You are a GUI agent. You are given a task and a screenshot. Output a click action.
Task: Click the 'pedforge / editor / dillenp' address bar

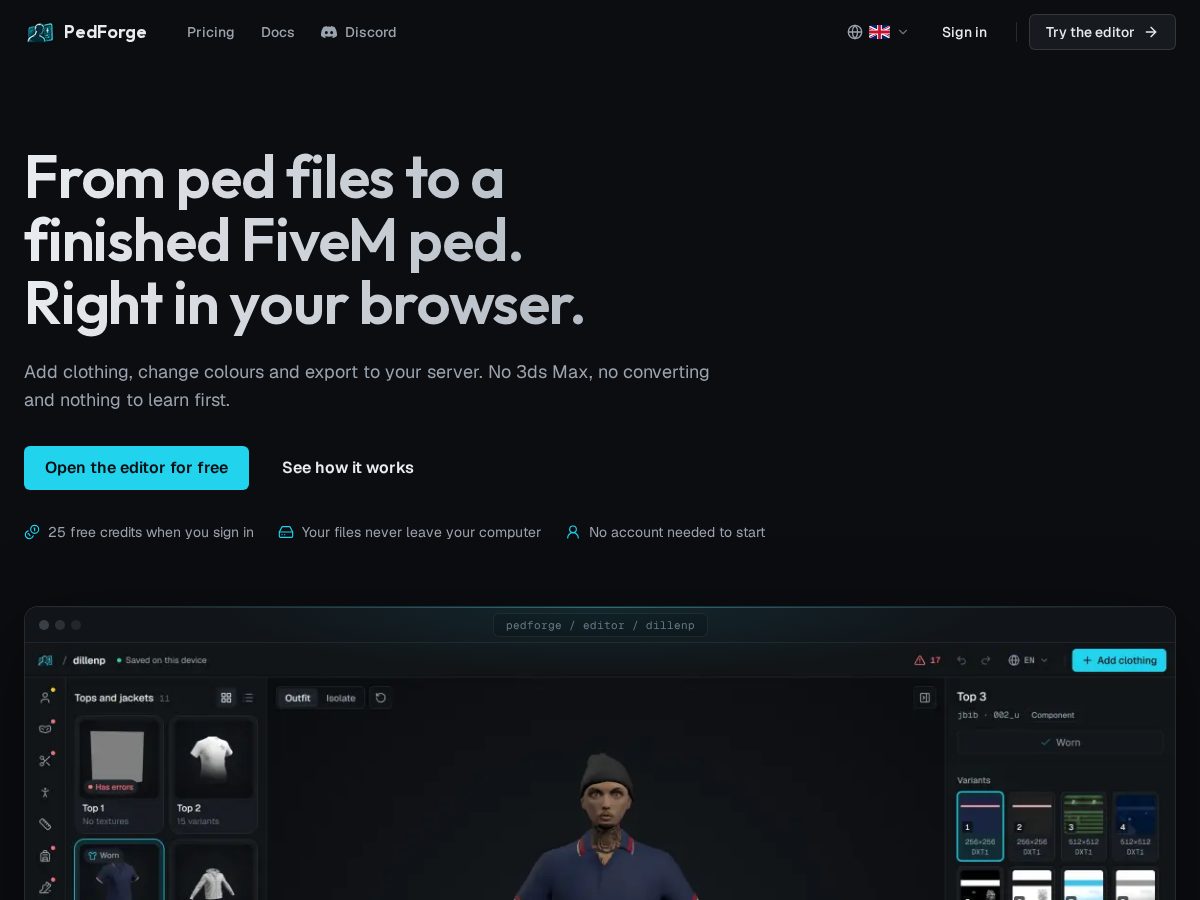(x=600, y=625)
